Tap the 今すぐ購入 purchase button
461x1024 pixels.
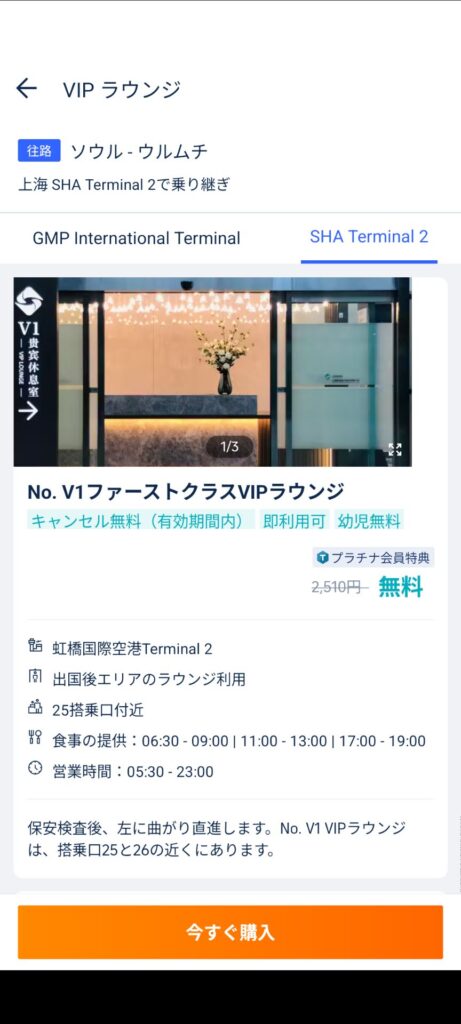click(230, 932)
